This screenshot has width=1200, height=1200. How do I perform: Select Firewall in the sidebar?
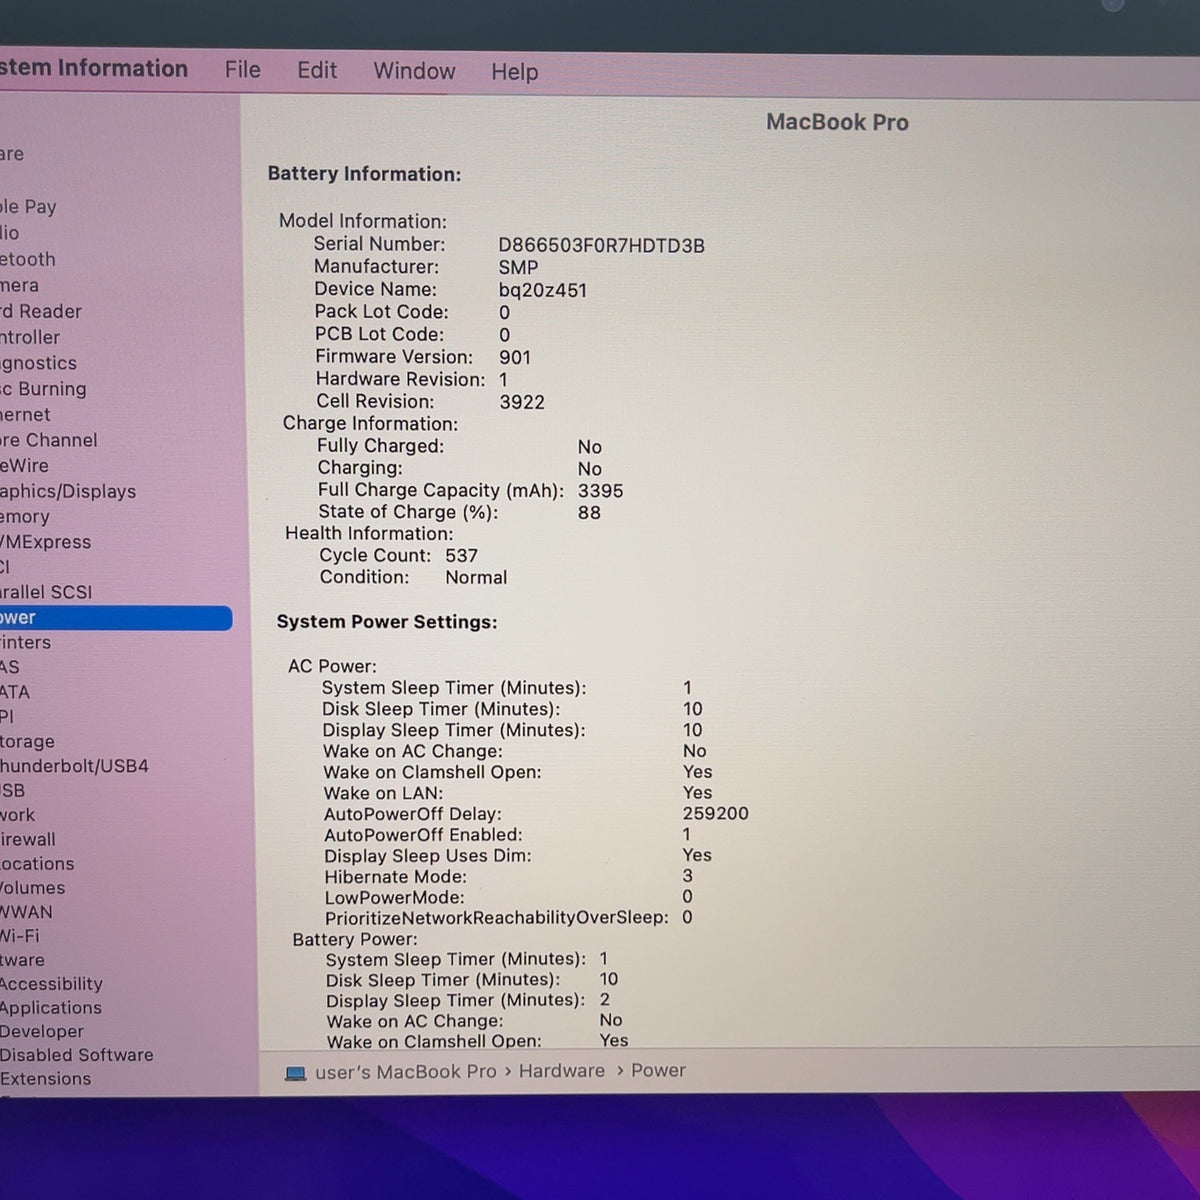28,839
